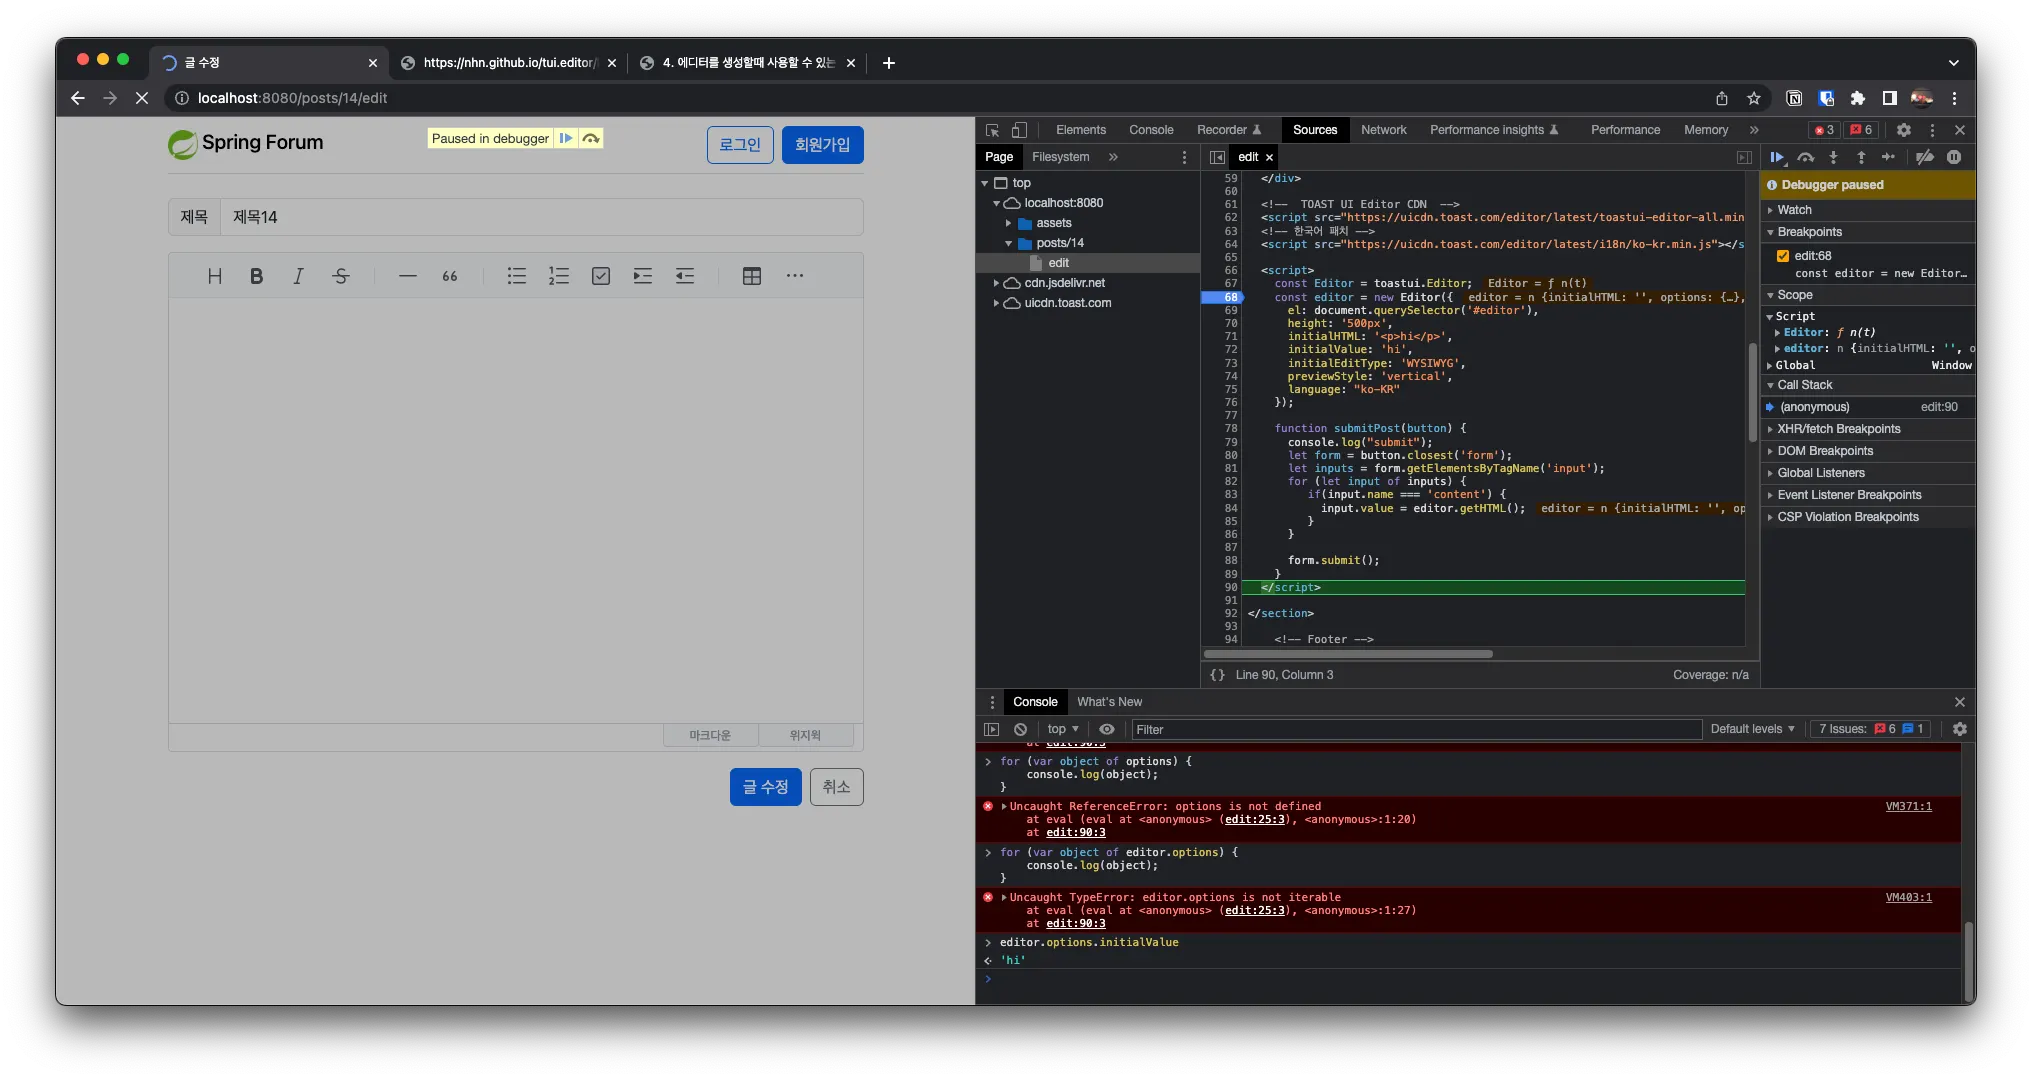Clear console with the clear icon
This screenshot has height=1079, width=2032.
[1020, 729]
